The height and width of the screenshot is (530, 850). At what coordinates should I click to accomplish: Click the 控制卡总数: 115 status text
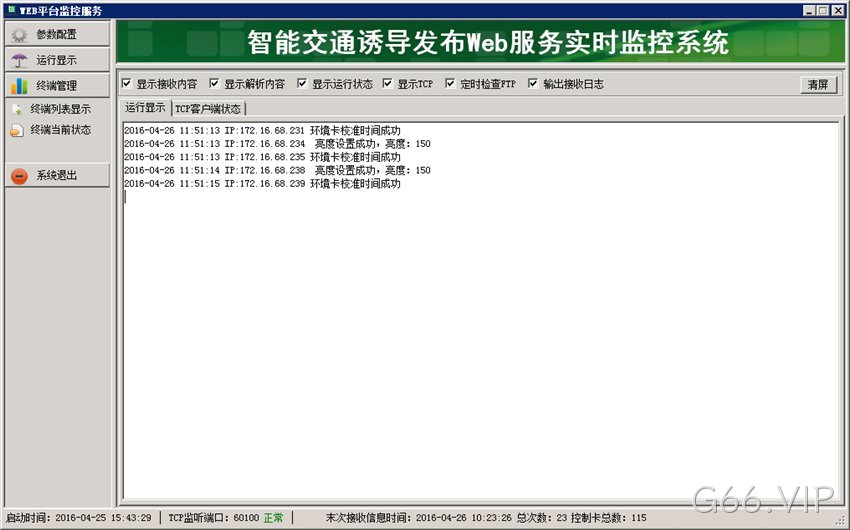click(609, 518)
